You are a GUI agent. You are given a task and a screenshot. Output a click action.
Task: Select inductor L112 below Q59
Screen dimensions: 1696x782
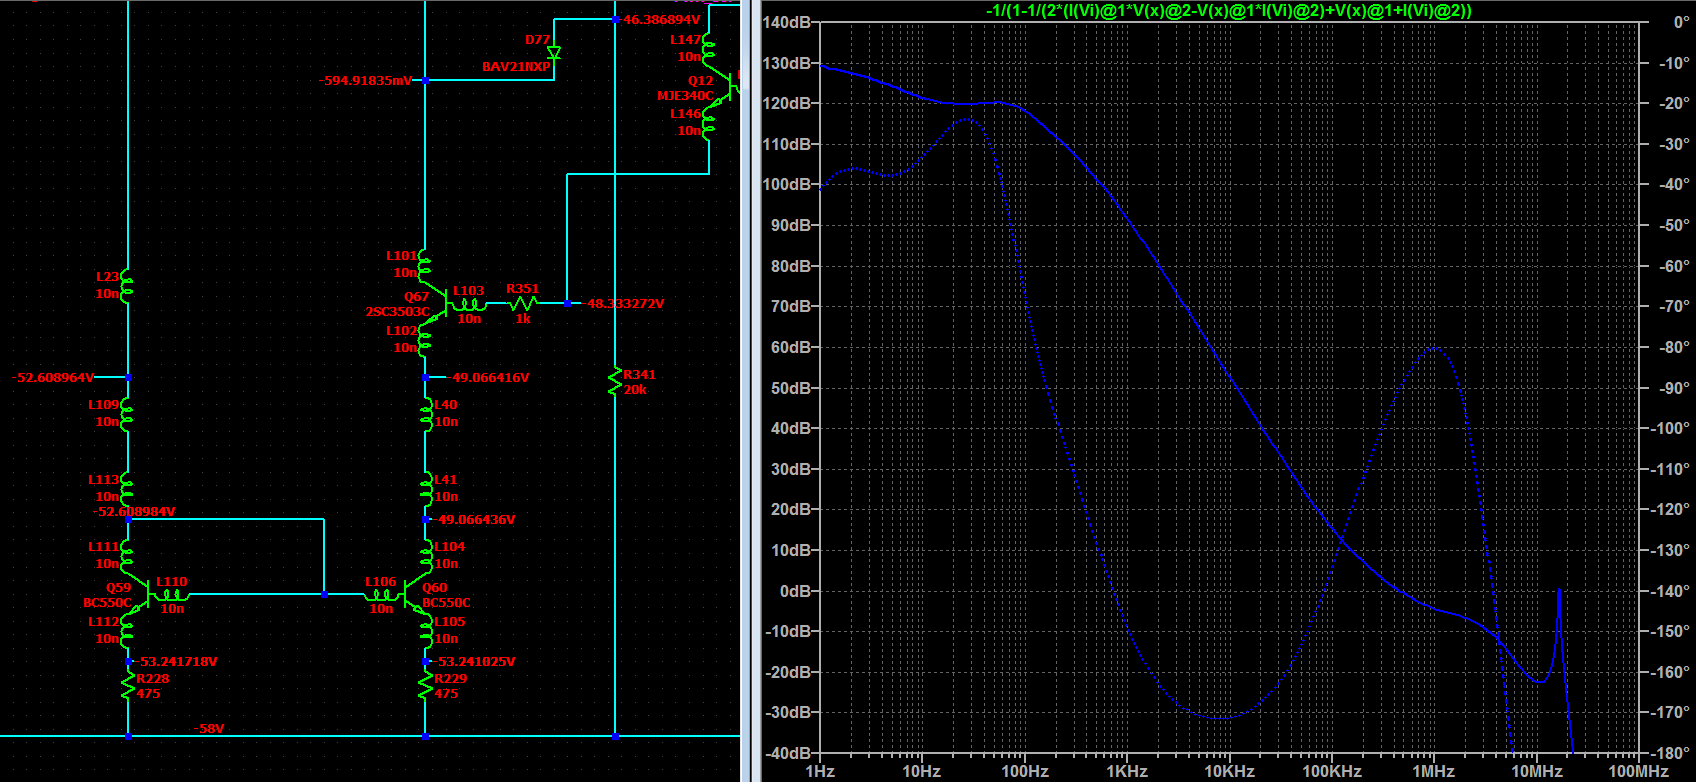coord(128,630)
